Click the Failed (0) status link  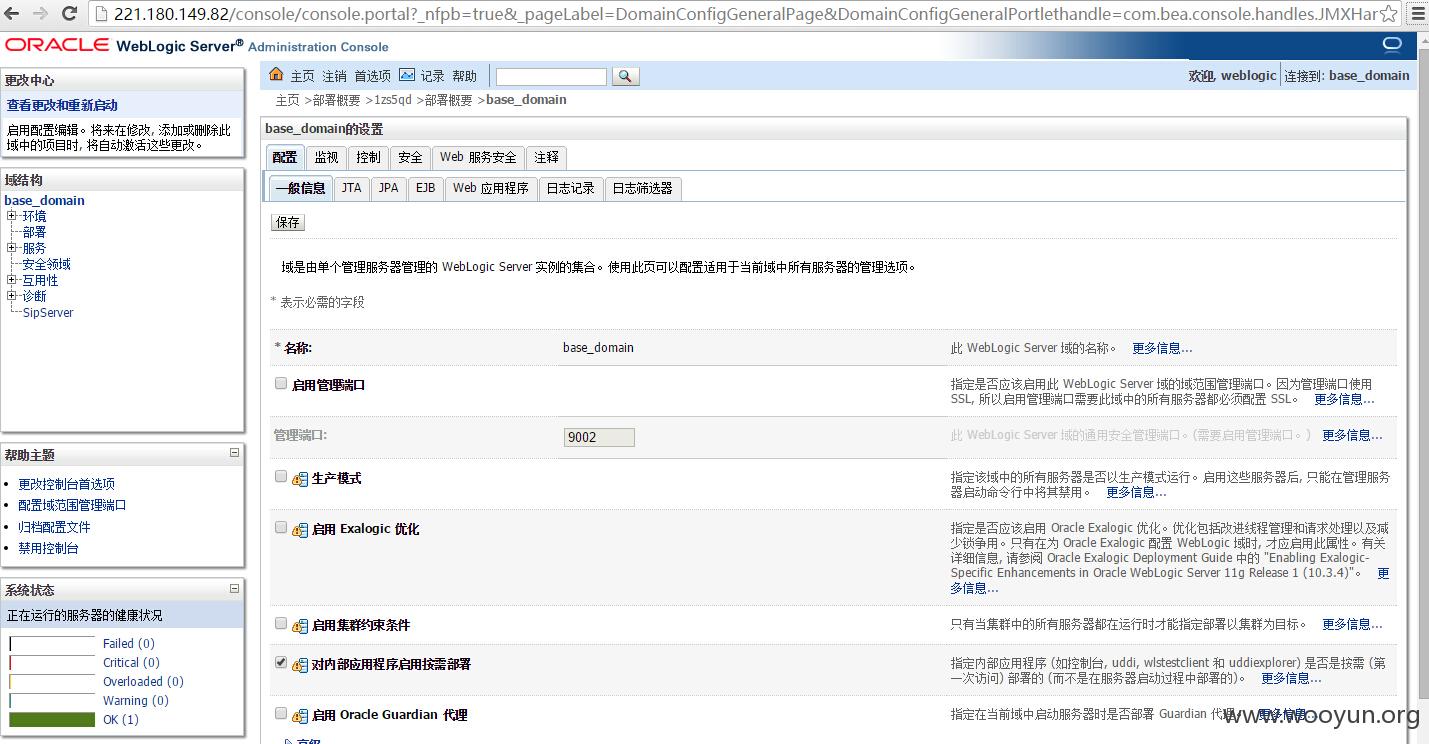coord(129,643)
